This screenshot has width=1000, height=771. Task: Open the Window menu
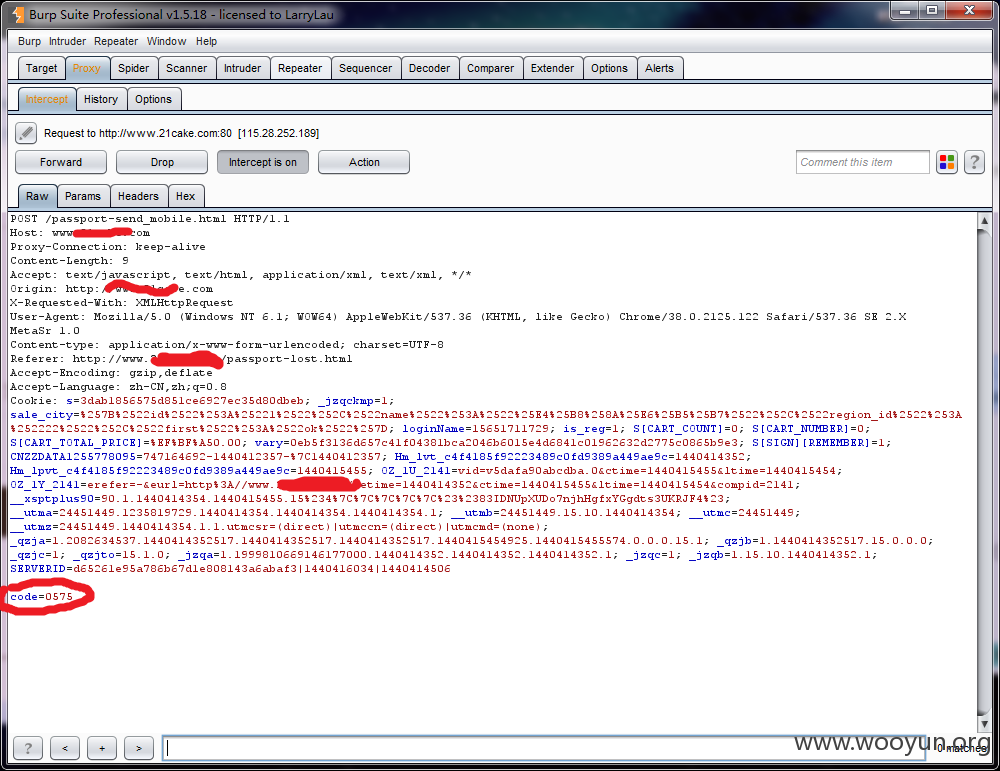tap(166, 41)
